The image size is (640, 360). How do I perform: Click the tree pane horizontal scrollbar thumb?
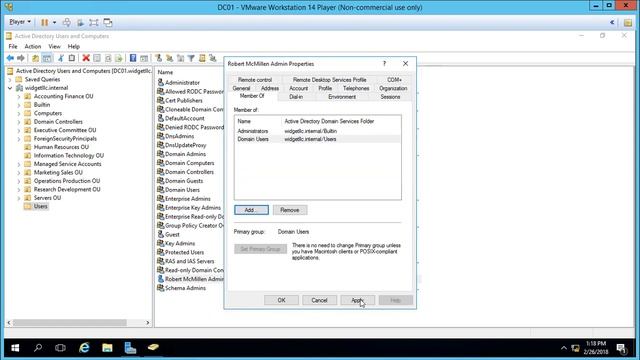(69, 322)
